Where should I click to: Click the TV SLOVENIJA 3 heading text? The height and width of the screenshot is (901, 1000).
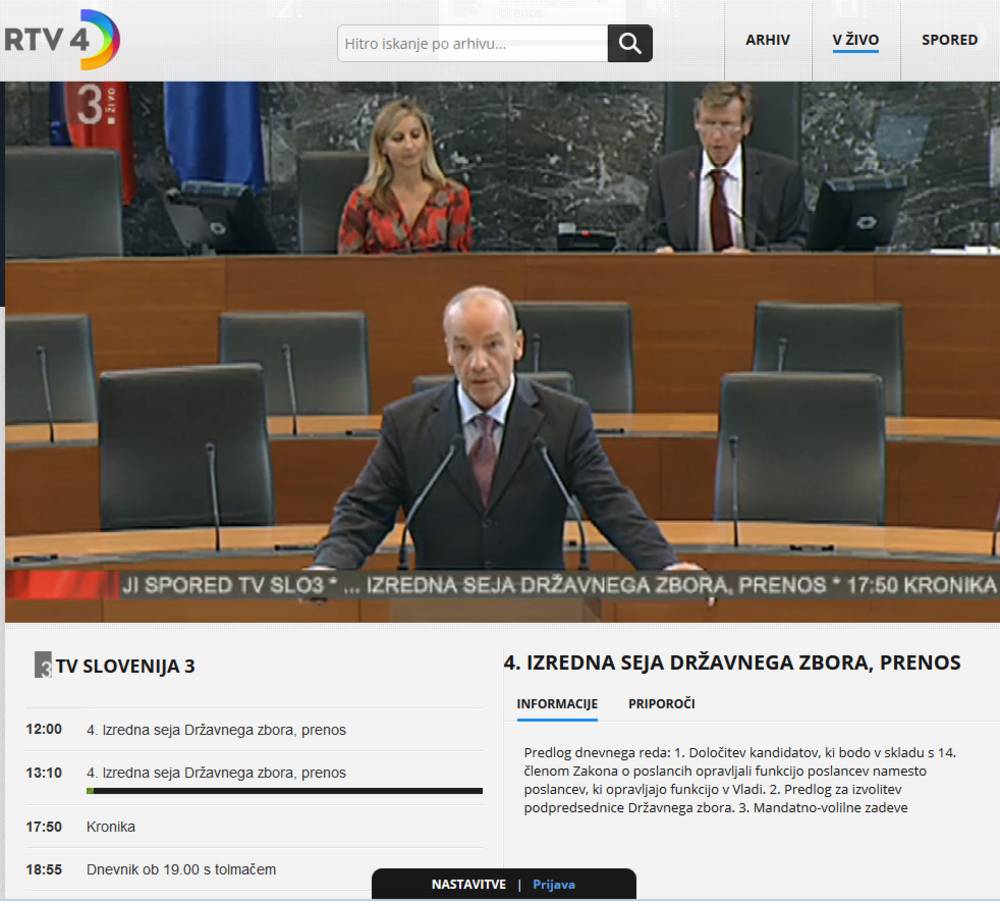coord(125,667)
